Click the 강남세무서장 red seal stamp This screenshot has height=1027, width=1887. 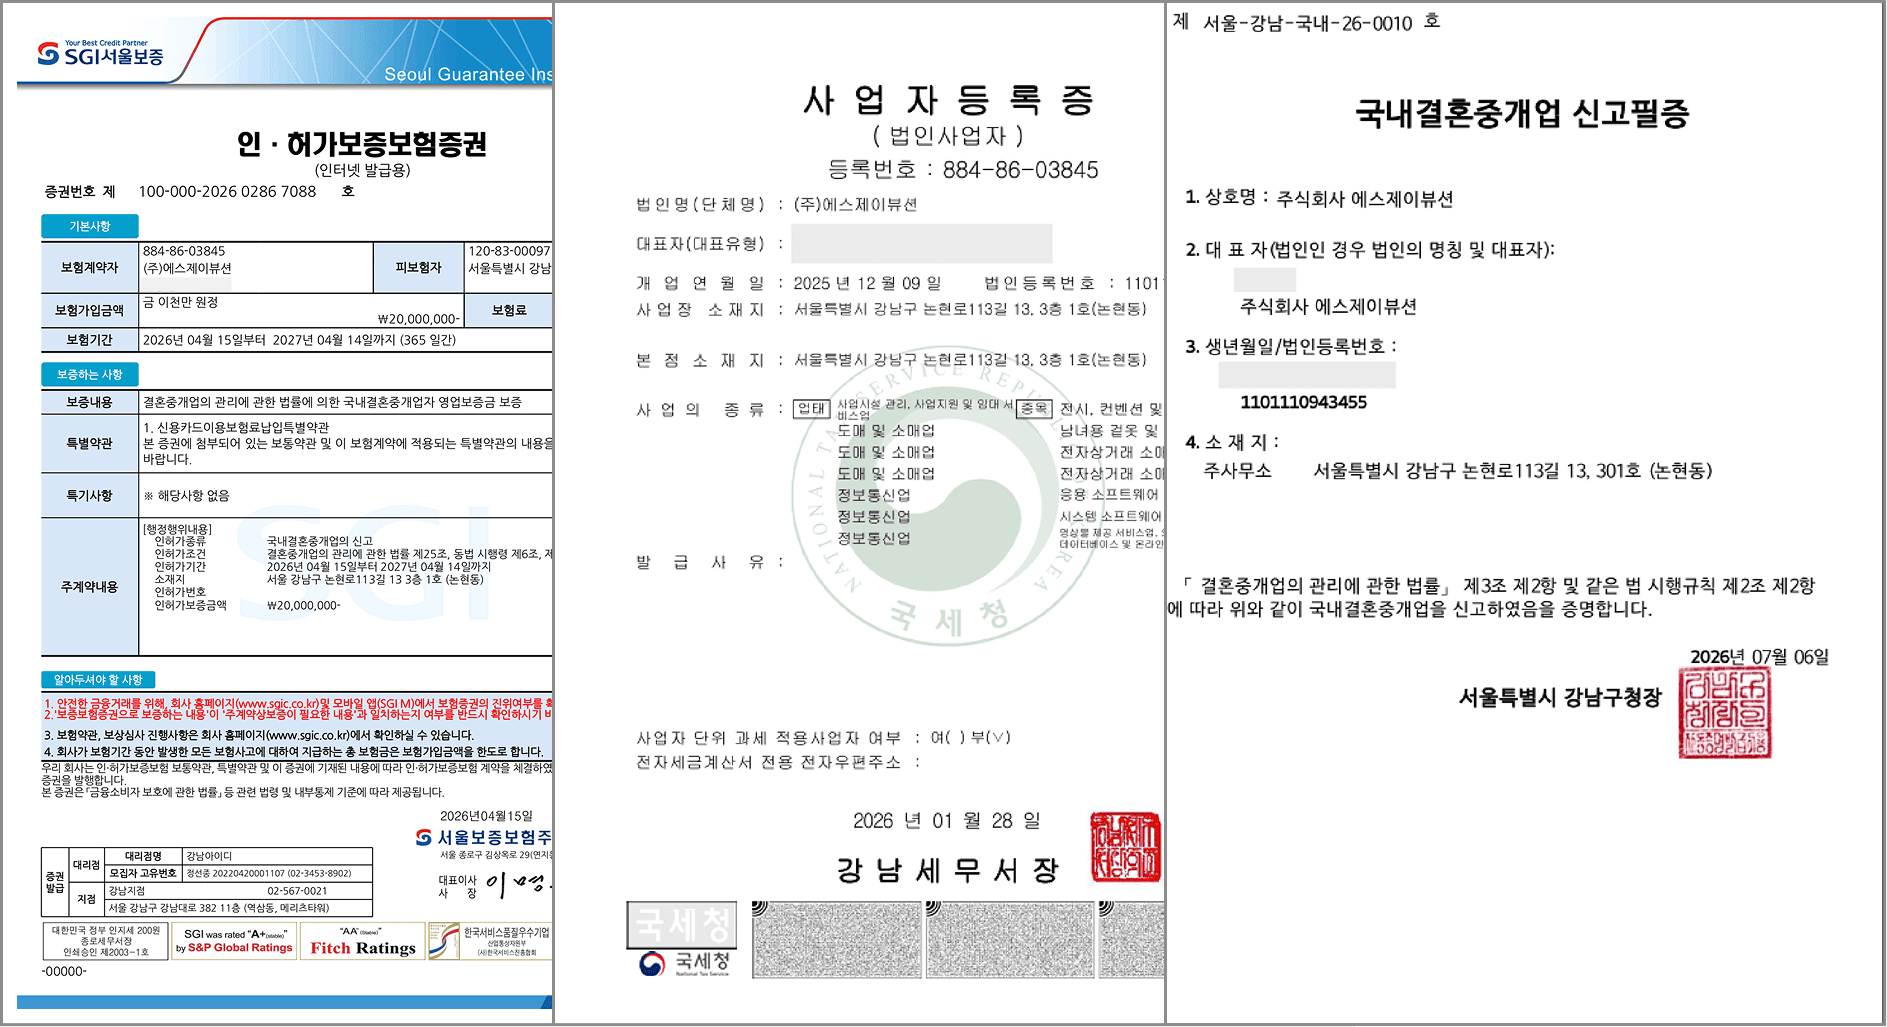click(1125, 847)
